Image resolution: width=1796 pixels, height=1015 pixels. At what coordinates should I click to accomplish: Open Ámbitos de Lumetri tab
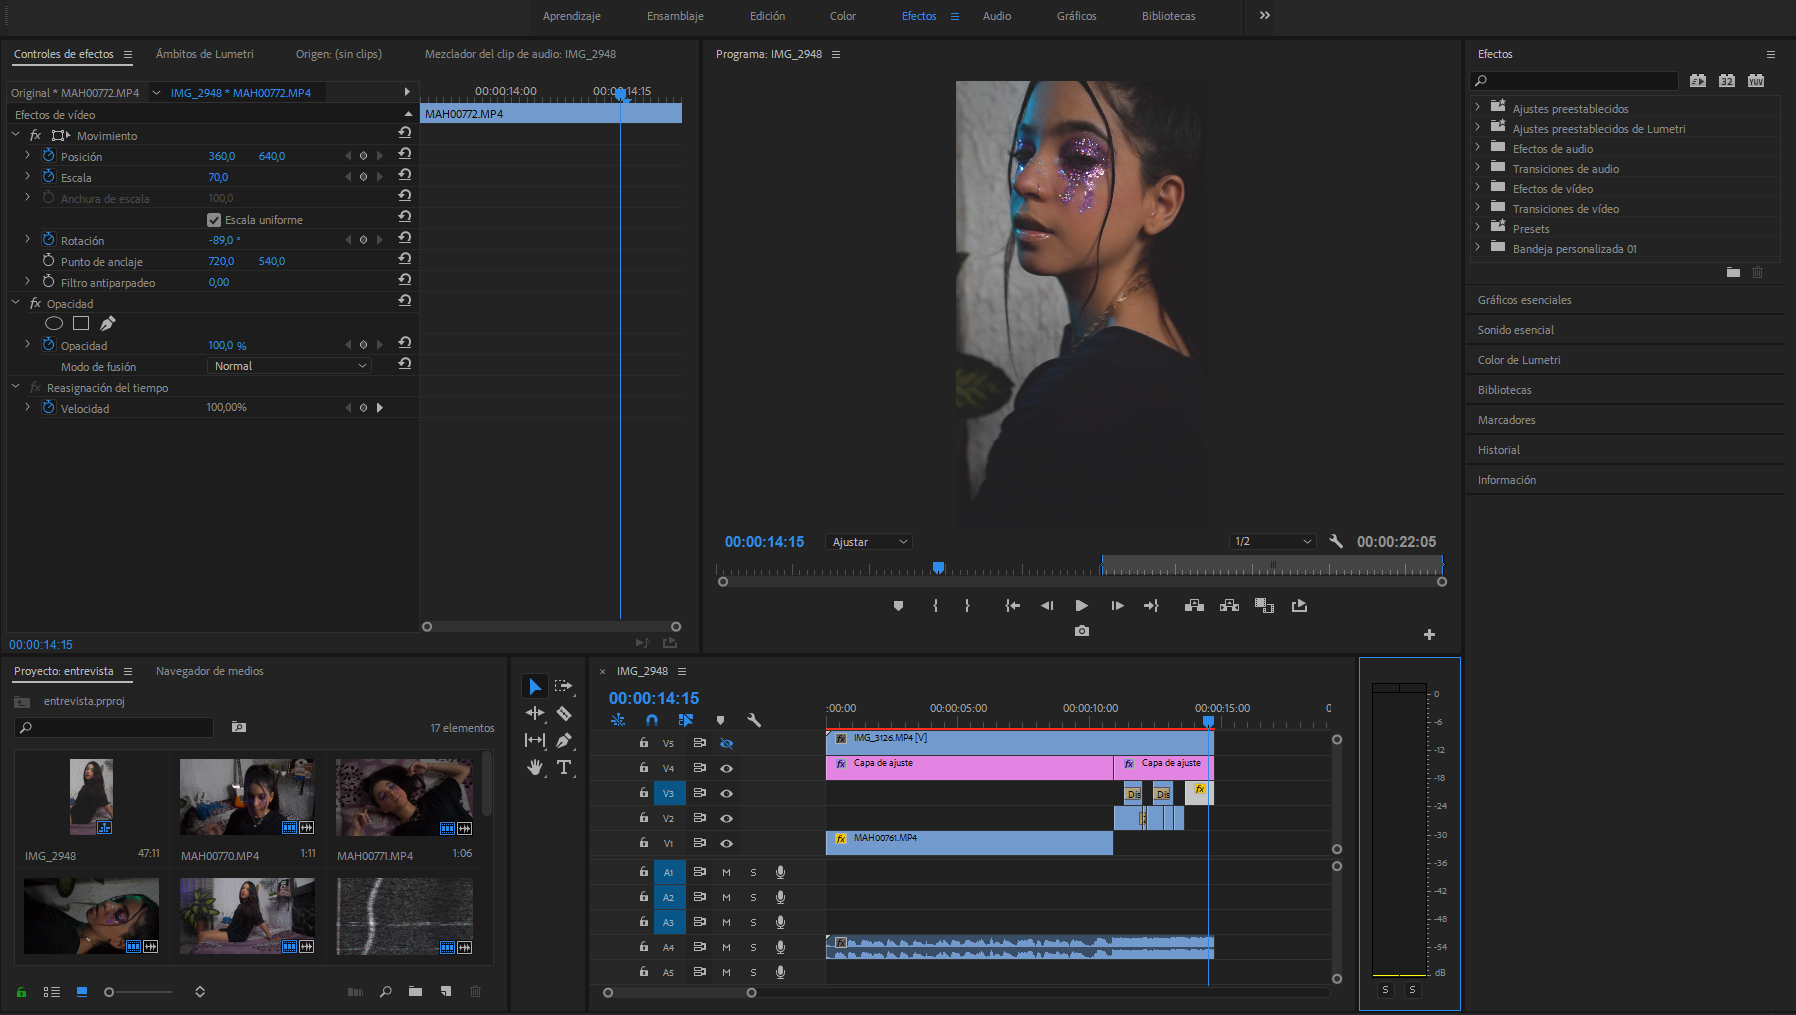204,54
